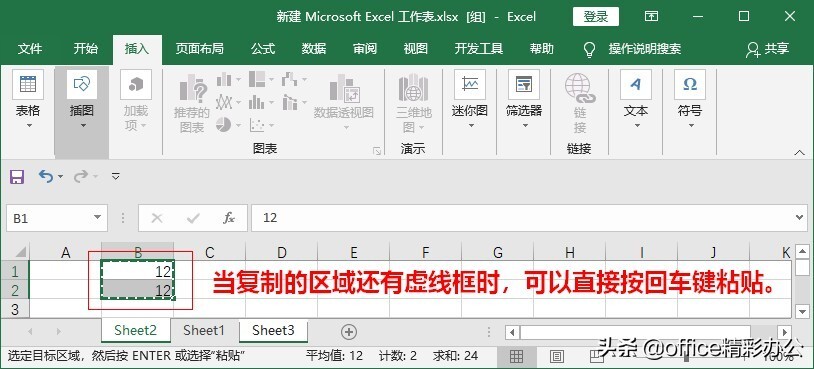Image resolution: width=814 pixels, height=369 pixels.
Task: Switch to the 视图 (View) tab
Action: pyautogui.click(x=415, y=49)
